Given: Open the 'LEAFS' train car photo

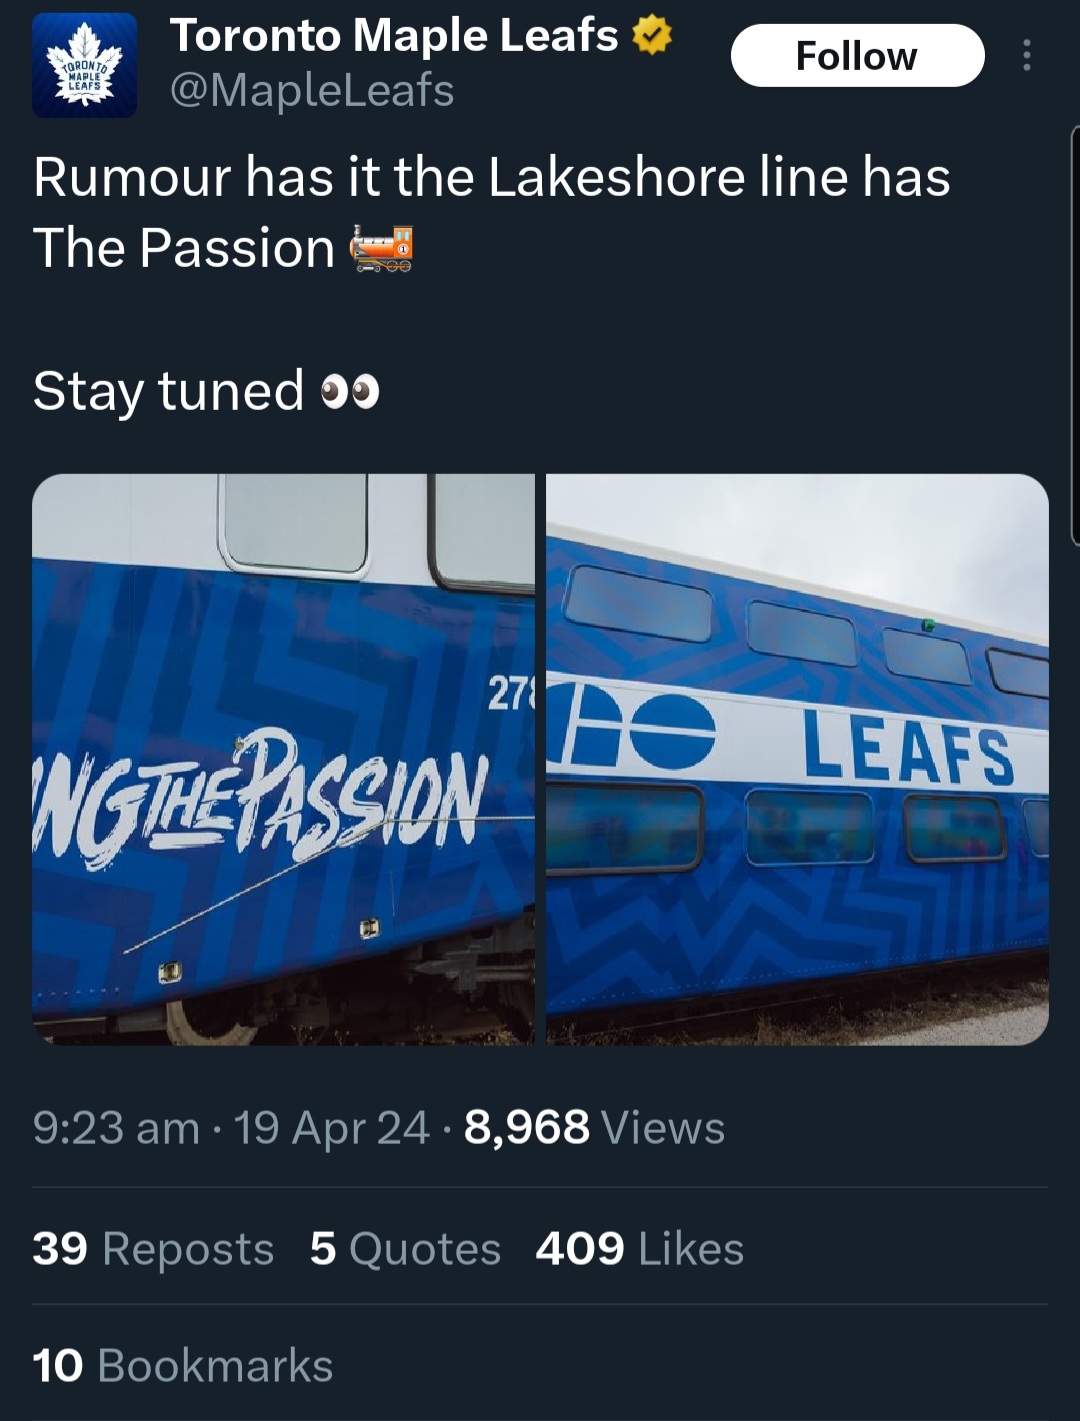Looking at the screenshot, I should click(797, 759).
